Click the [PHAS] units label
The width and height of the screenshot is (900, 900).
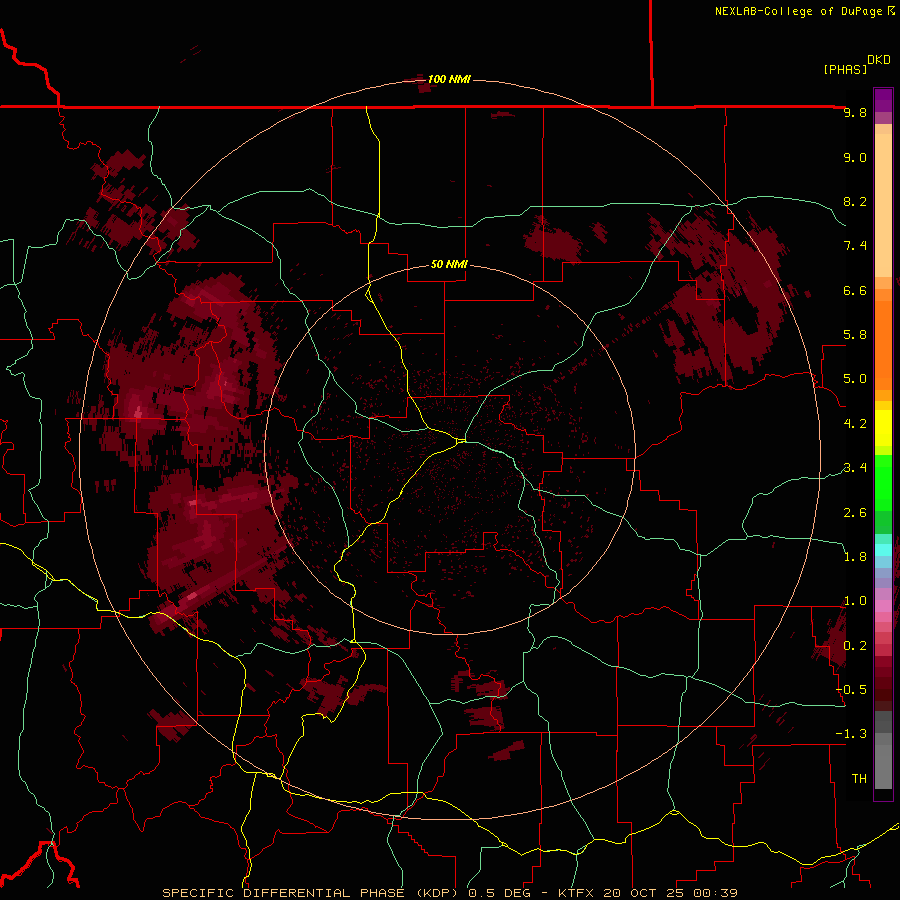tap(845, 69)
